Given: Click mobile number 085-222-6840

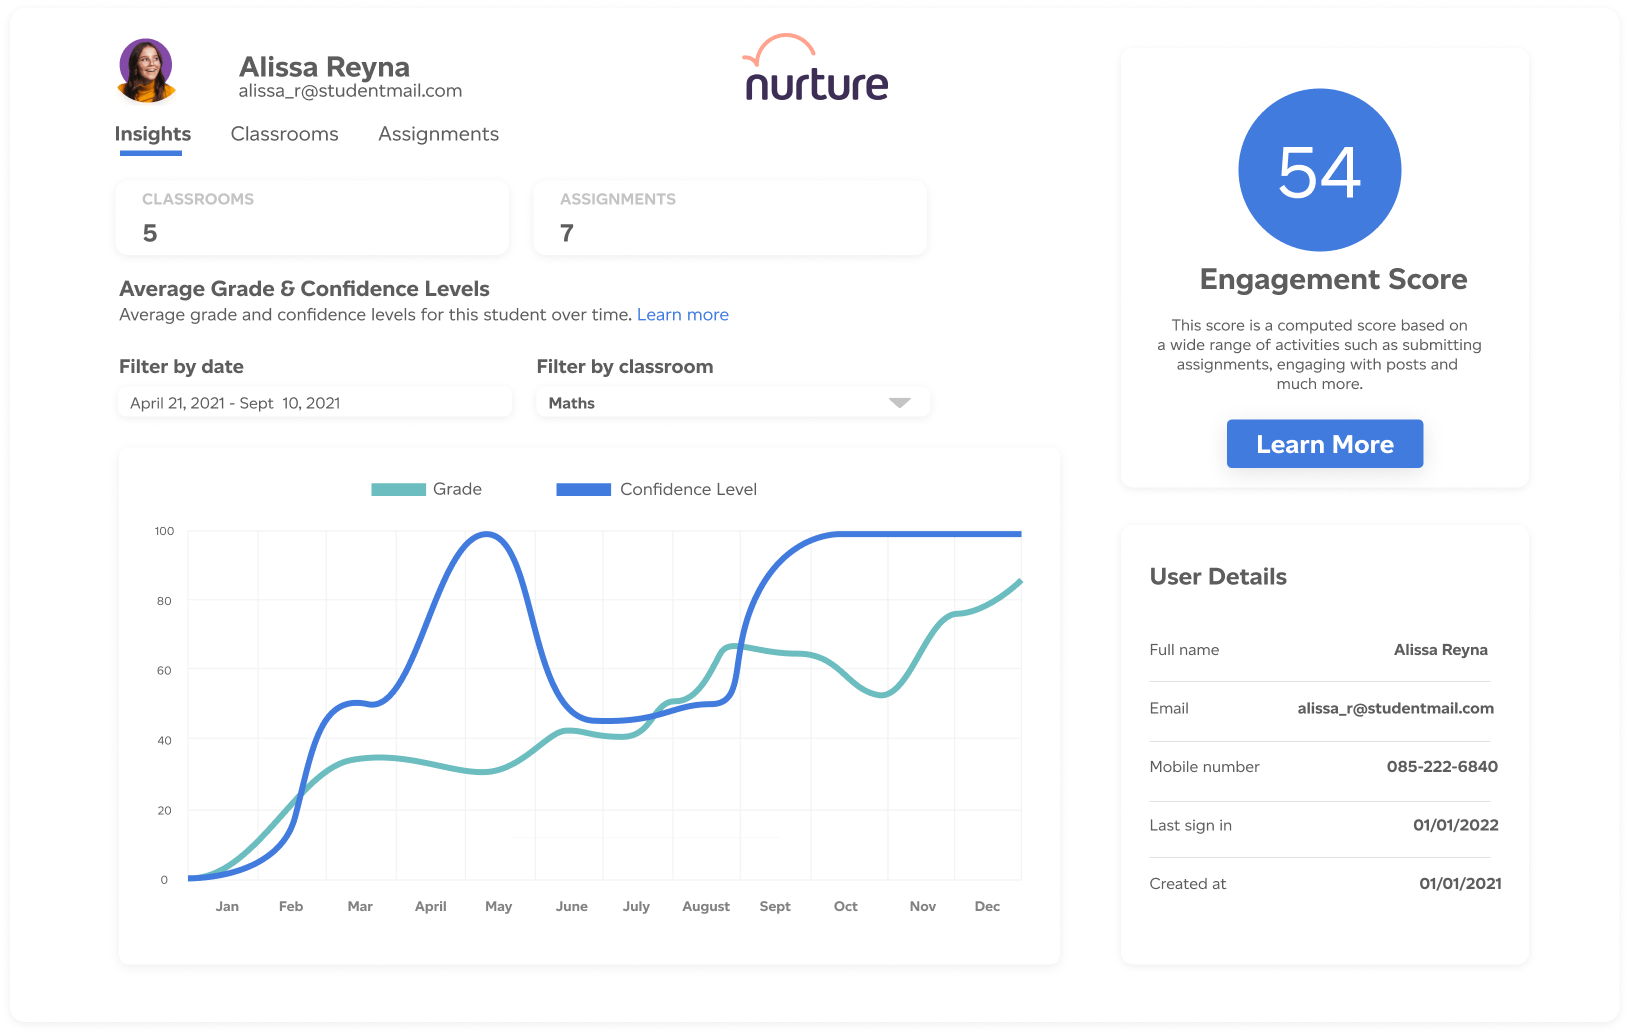Looking at the screenshot, I should point(1442,767).
